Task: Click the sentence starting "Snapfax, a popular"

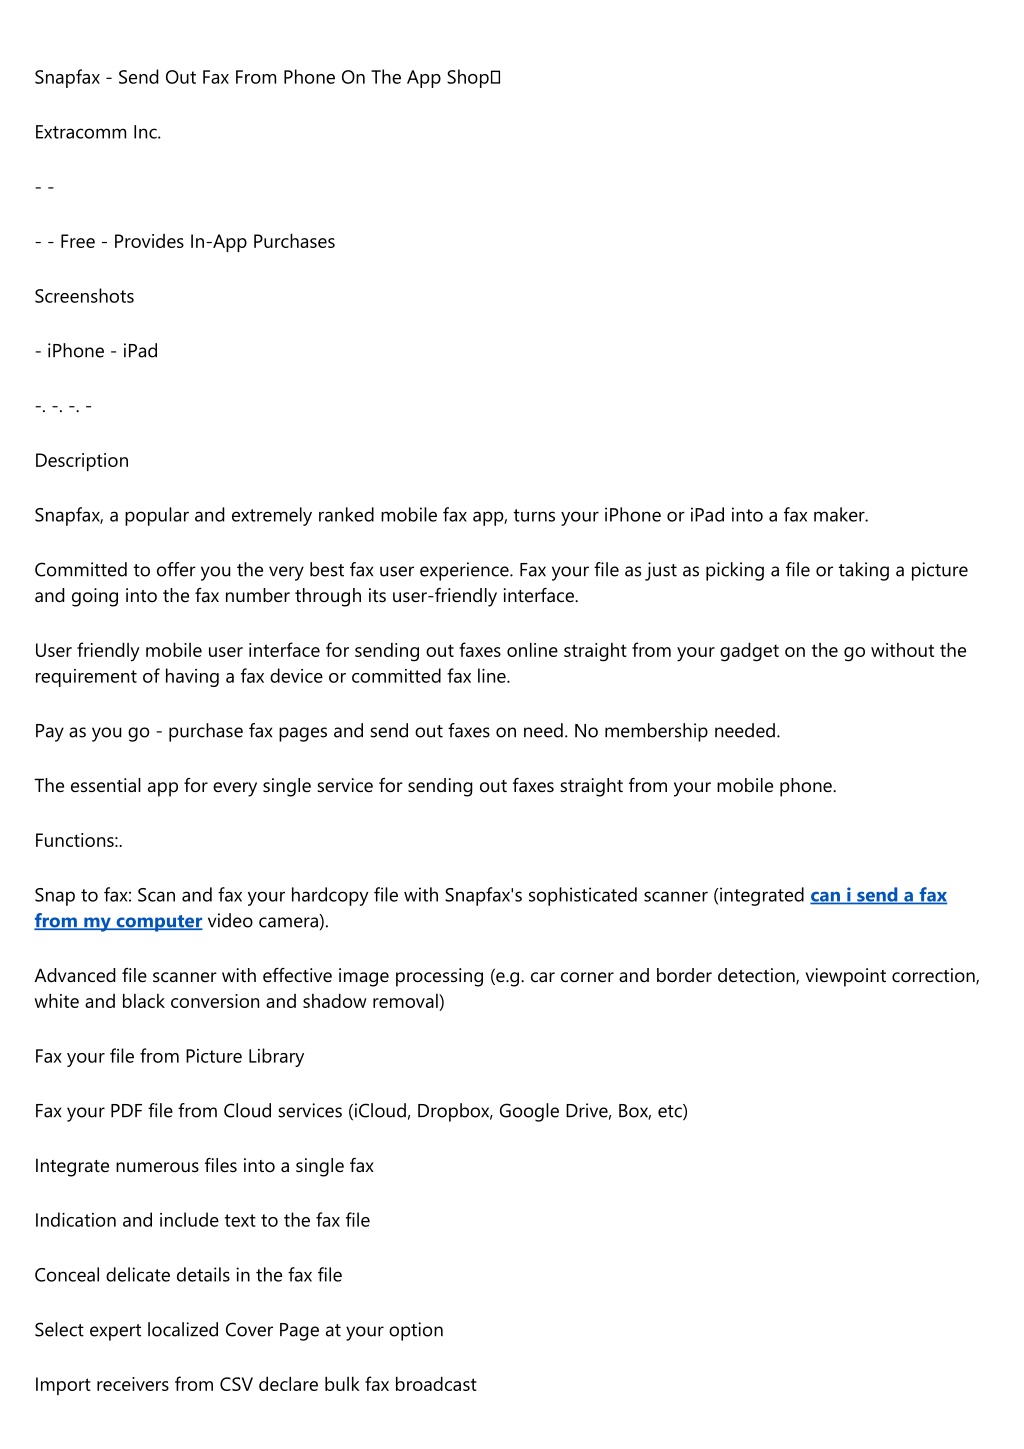Action: [452, 515]
